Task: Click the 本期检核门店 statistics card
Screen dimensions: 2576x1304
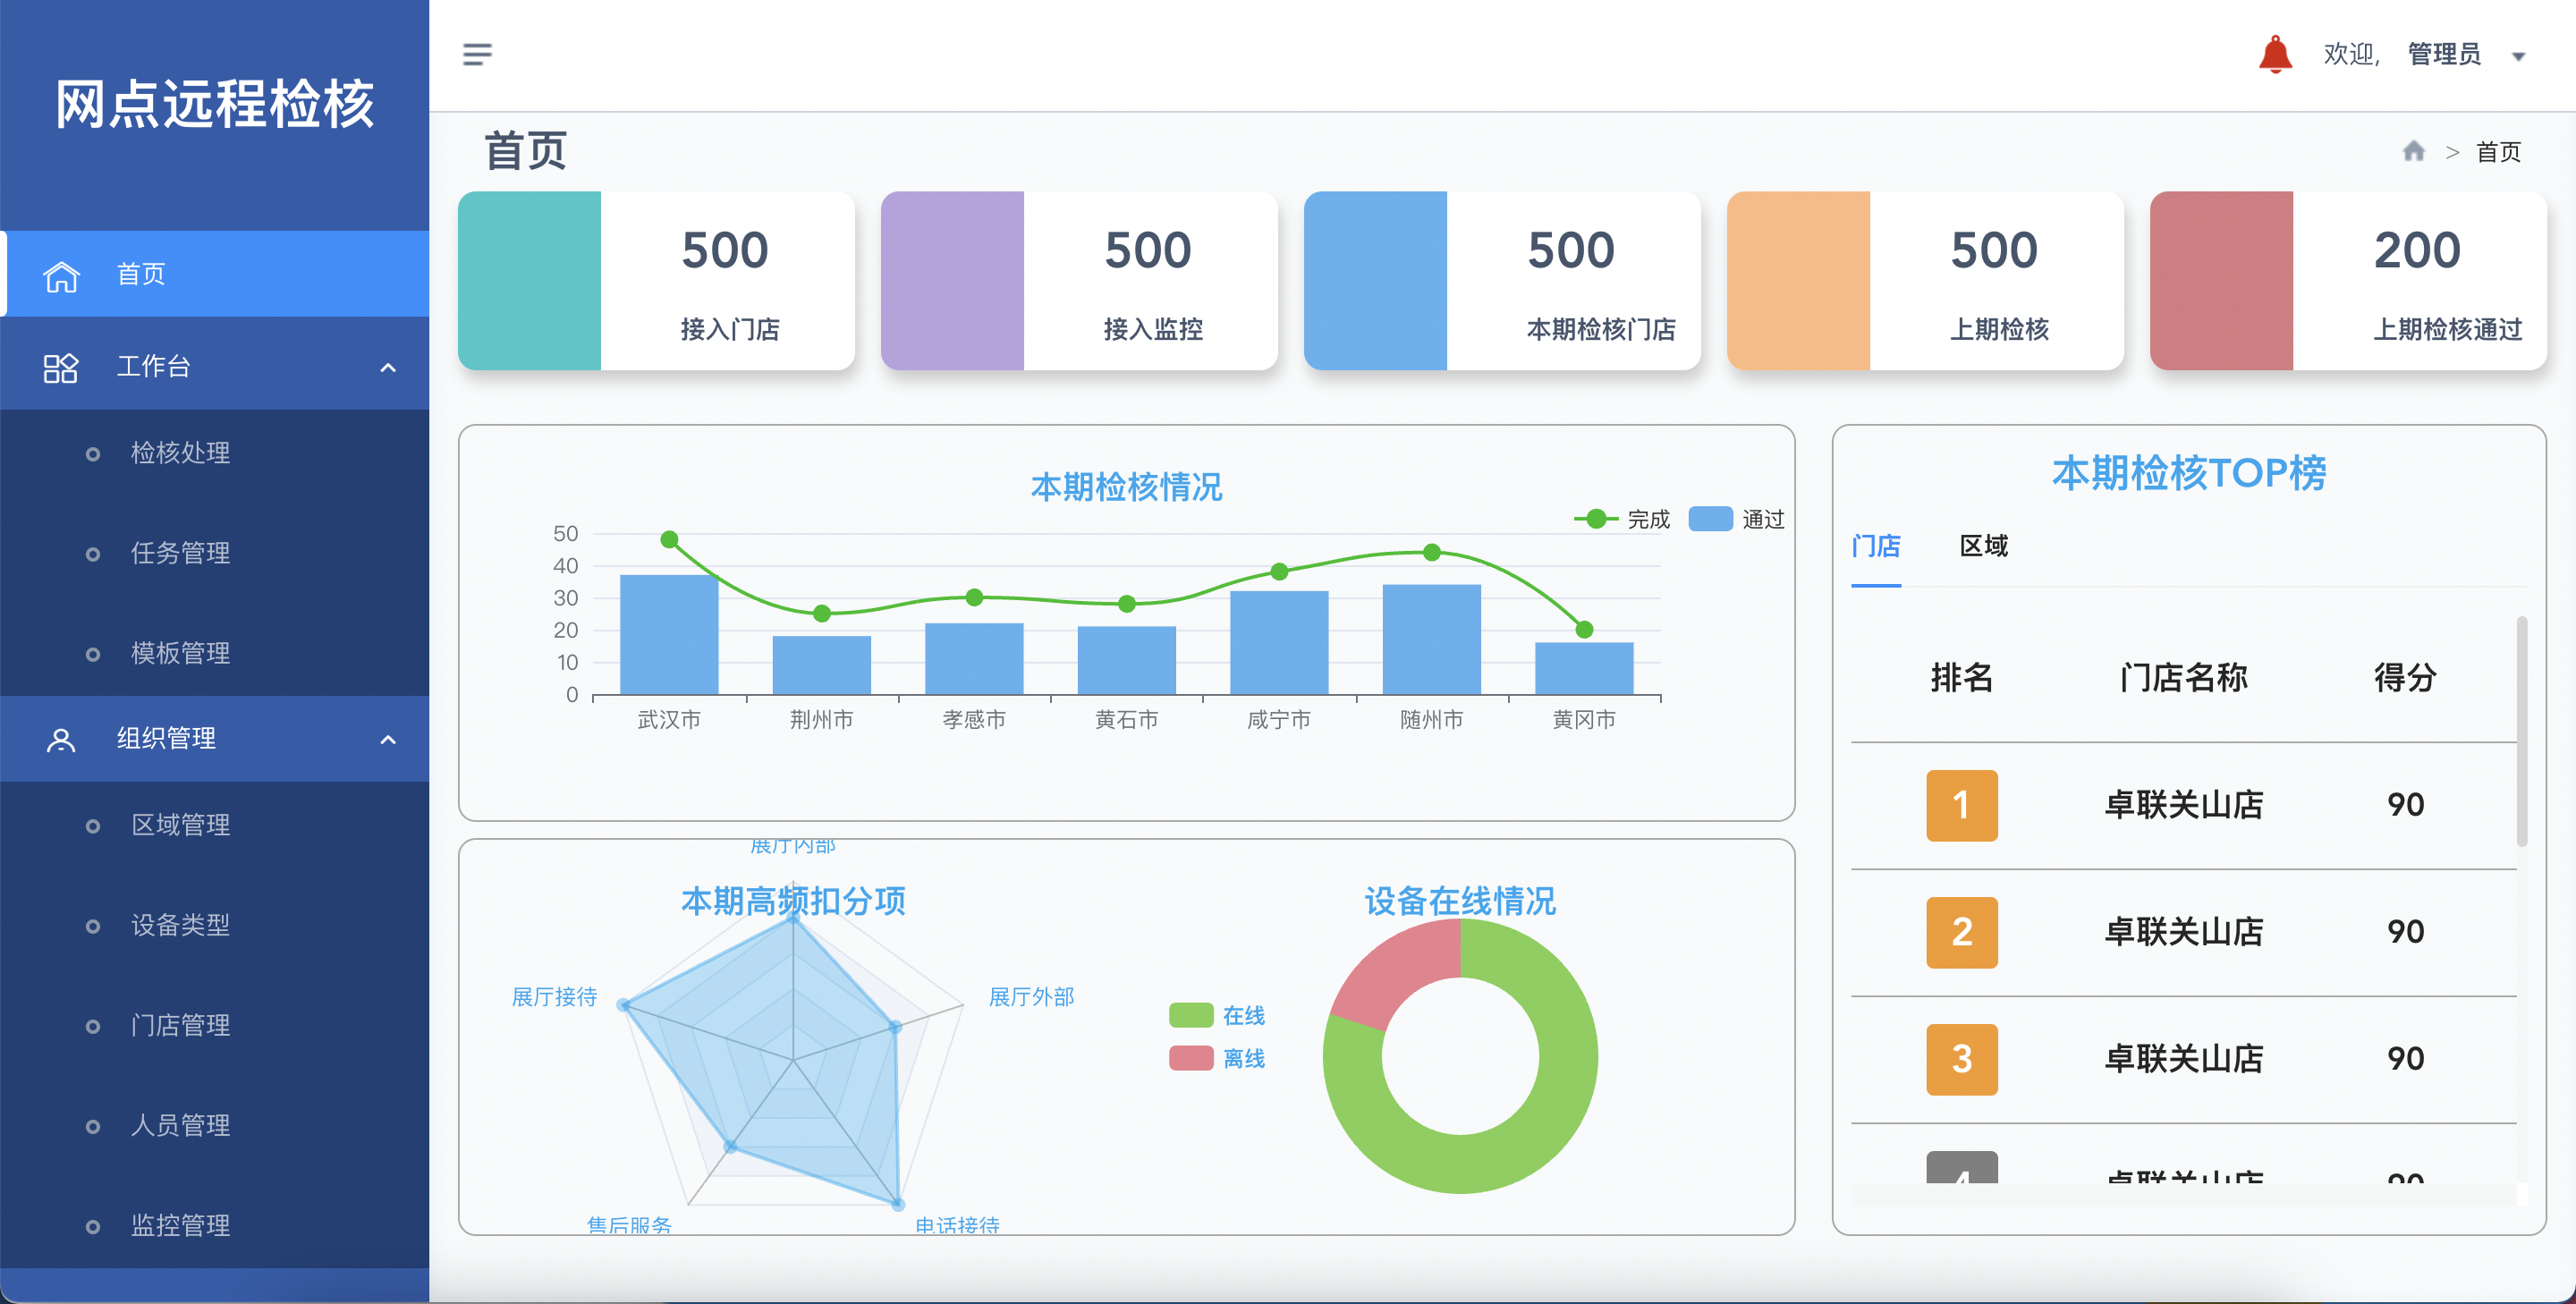Action: tap(1502, 281)
